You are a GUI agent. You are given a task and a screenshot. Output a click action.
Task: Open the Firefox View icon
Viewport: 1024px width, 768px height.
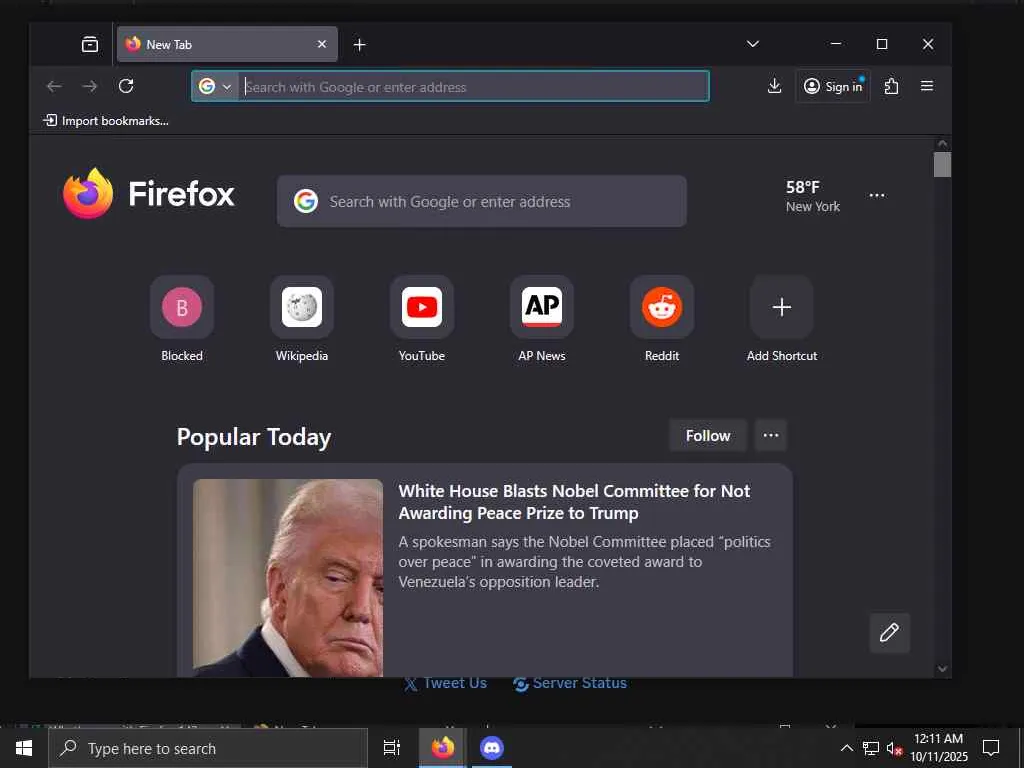[89, 44]
